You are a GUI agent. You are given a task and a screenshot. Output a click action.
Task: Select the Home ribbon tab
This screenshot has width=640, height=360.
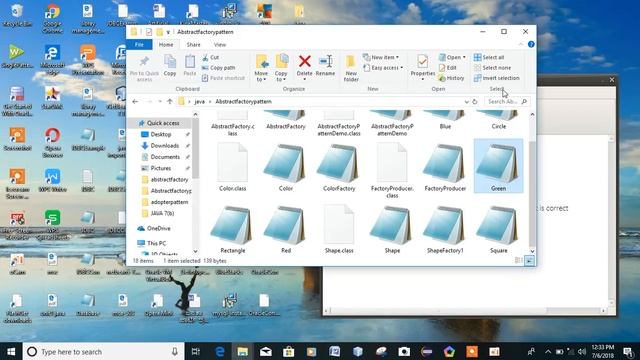pyautogui.click(x=166, y=44)
